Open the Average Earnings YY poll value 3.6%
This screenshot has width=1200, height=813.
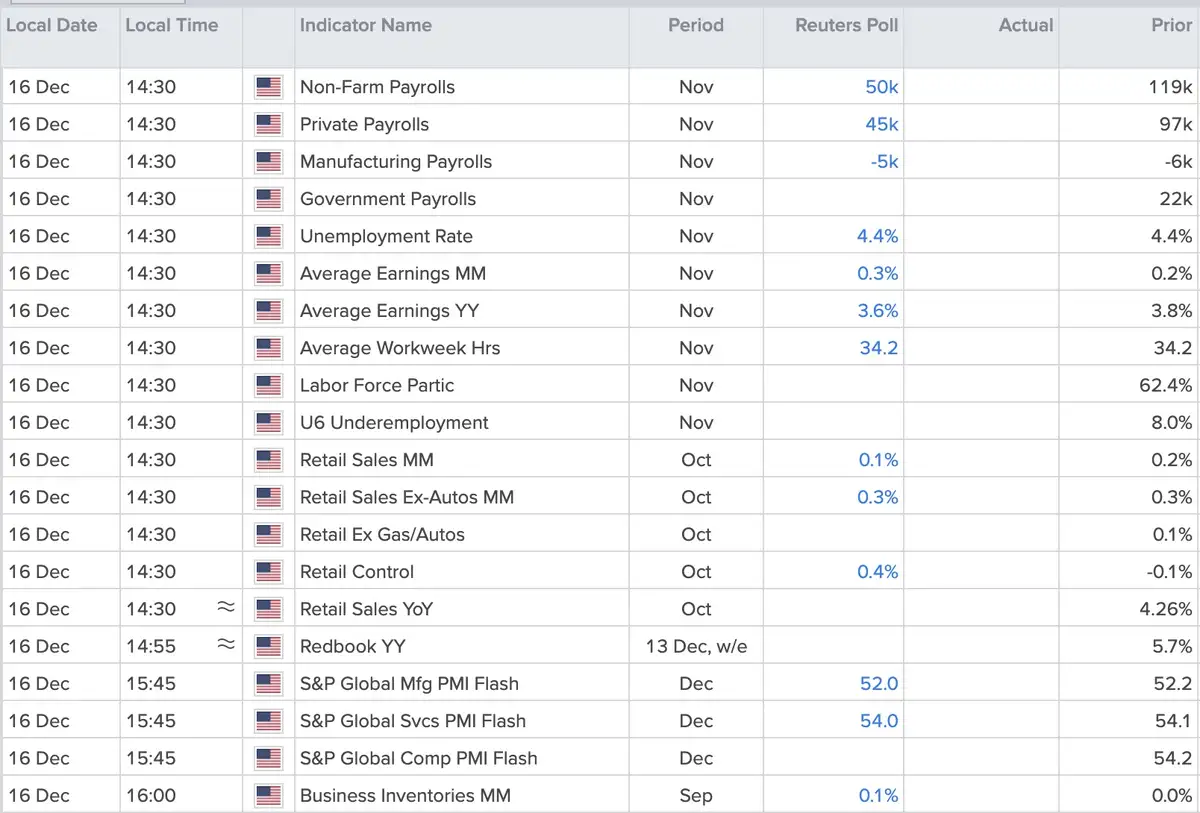tap(878, 311)
